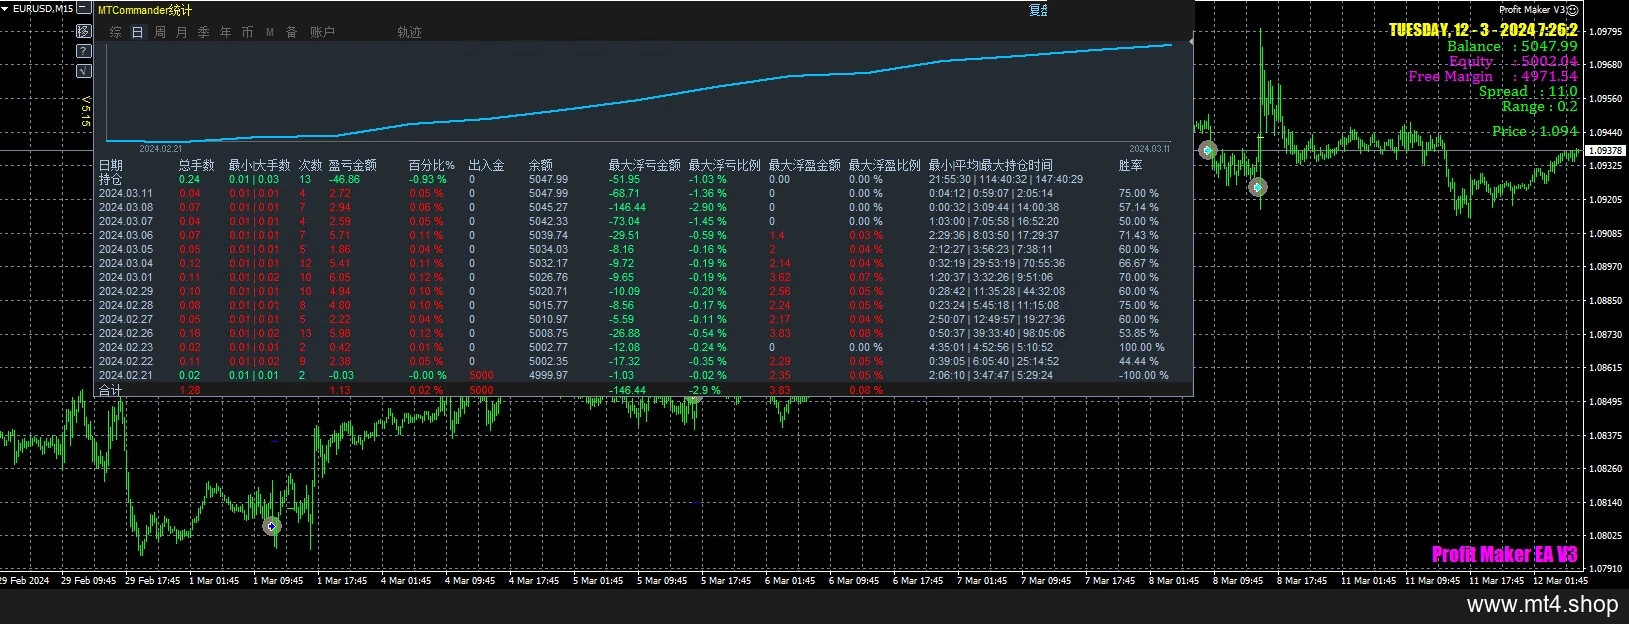Click the 最大浮盈金额 column header
1629x624 pixels.
coord(805,165)
